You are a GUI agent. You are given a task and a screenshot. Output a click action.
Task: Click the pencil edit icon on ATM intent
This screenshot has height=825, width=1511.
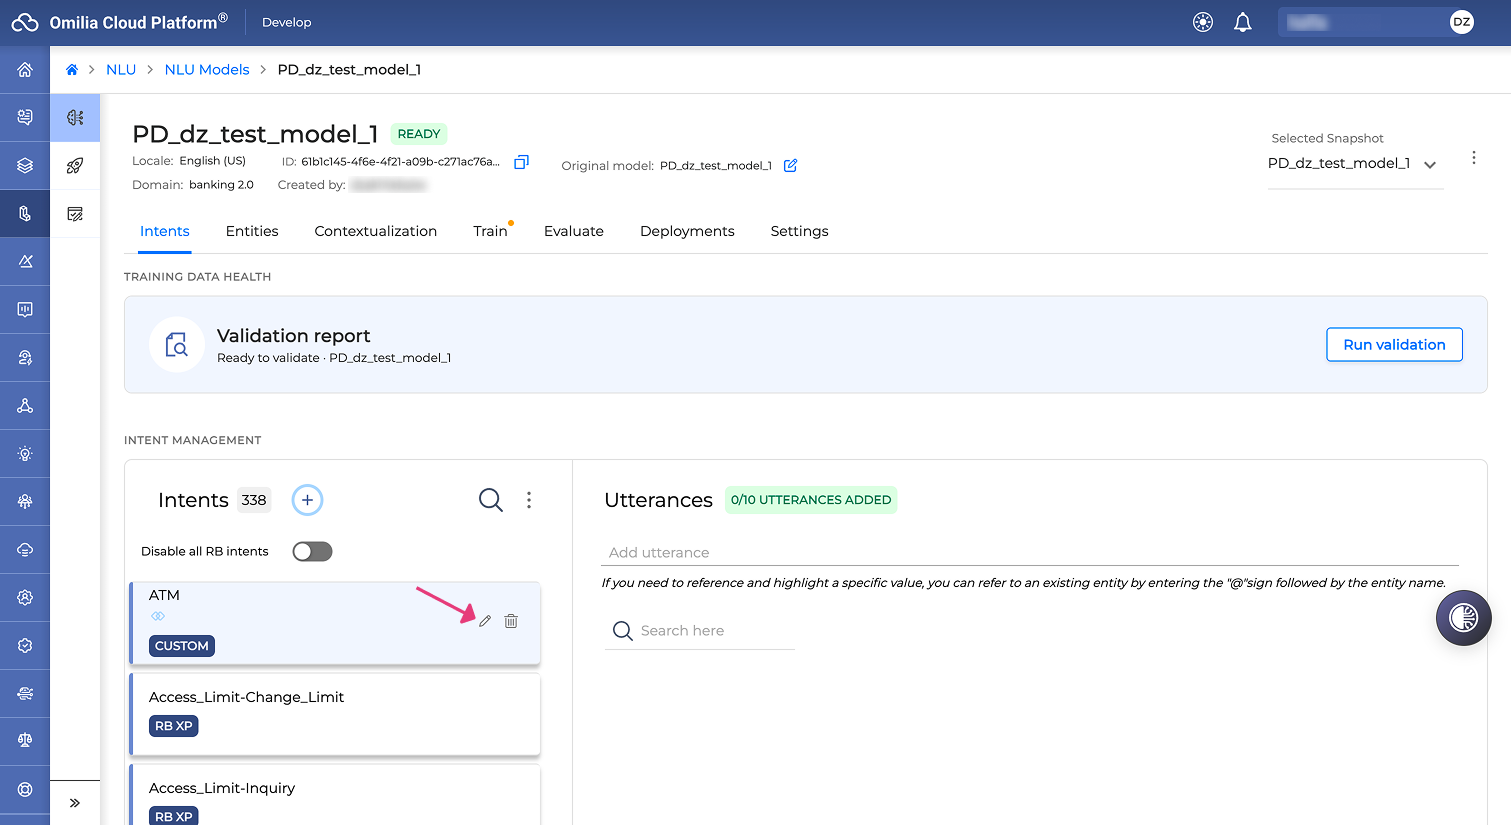[x=485, y=621]
